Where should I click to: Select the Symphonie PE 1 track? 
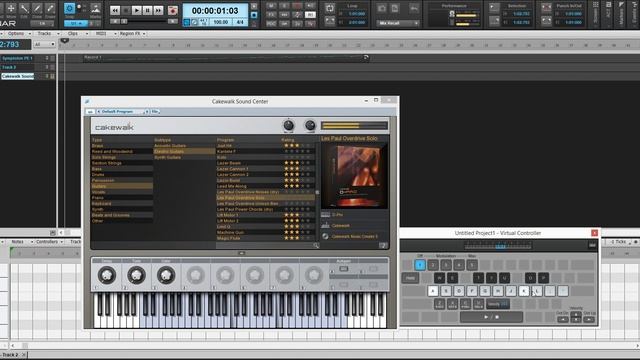(17, 58)
